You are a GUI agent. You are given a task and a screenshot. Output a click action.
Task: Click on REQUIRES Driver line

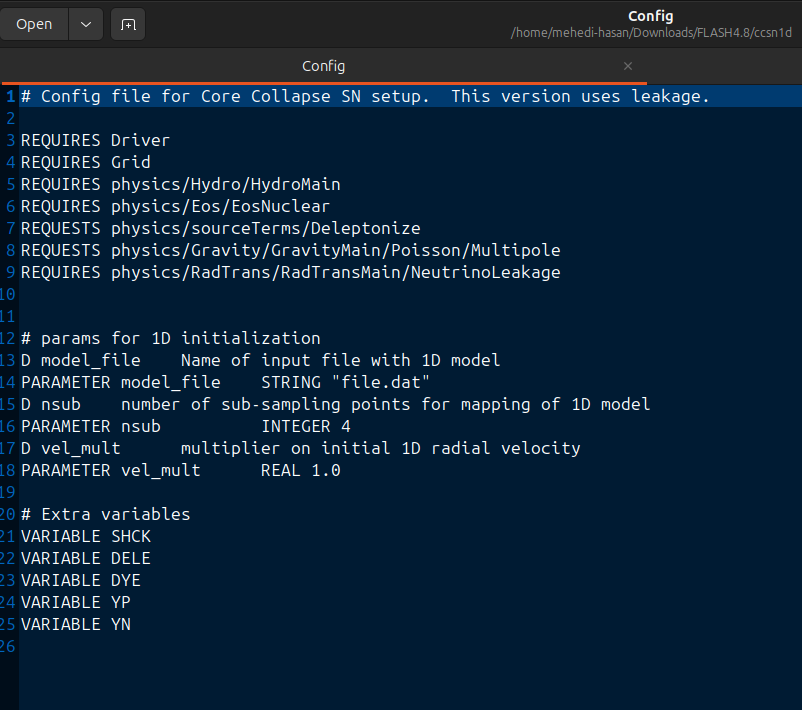[95, 140]
